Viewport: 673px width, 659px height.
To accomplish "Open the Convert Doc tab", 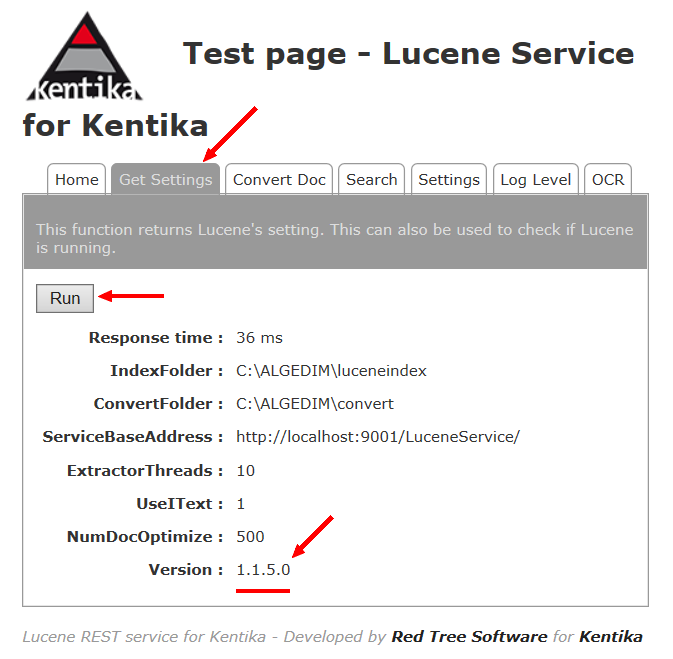I will [x=279, y=179].
